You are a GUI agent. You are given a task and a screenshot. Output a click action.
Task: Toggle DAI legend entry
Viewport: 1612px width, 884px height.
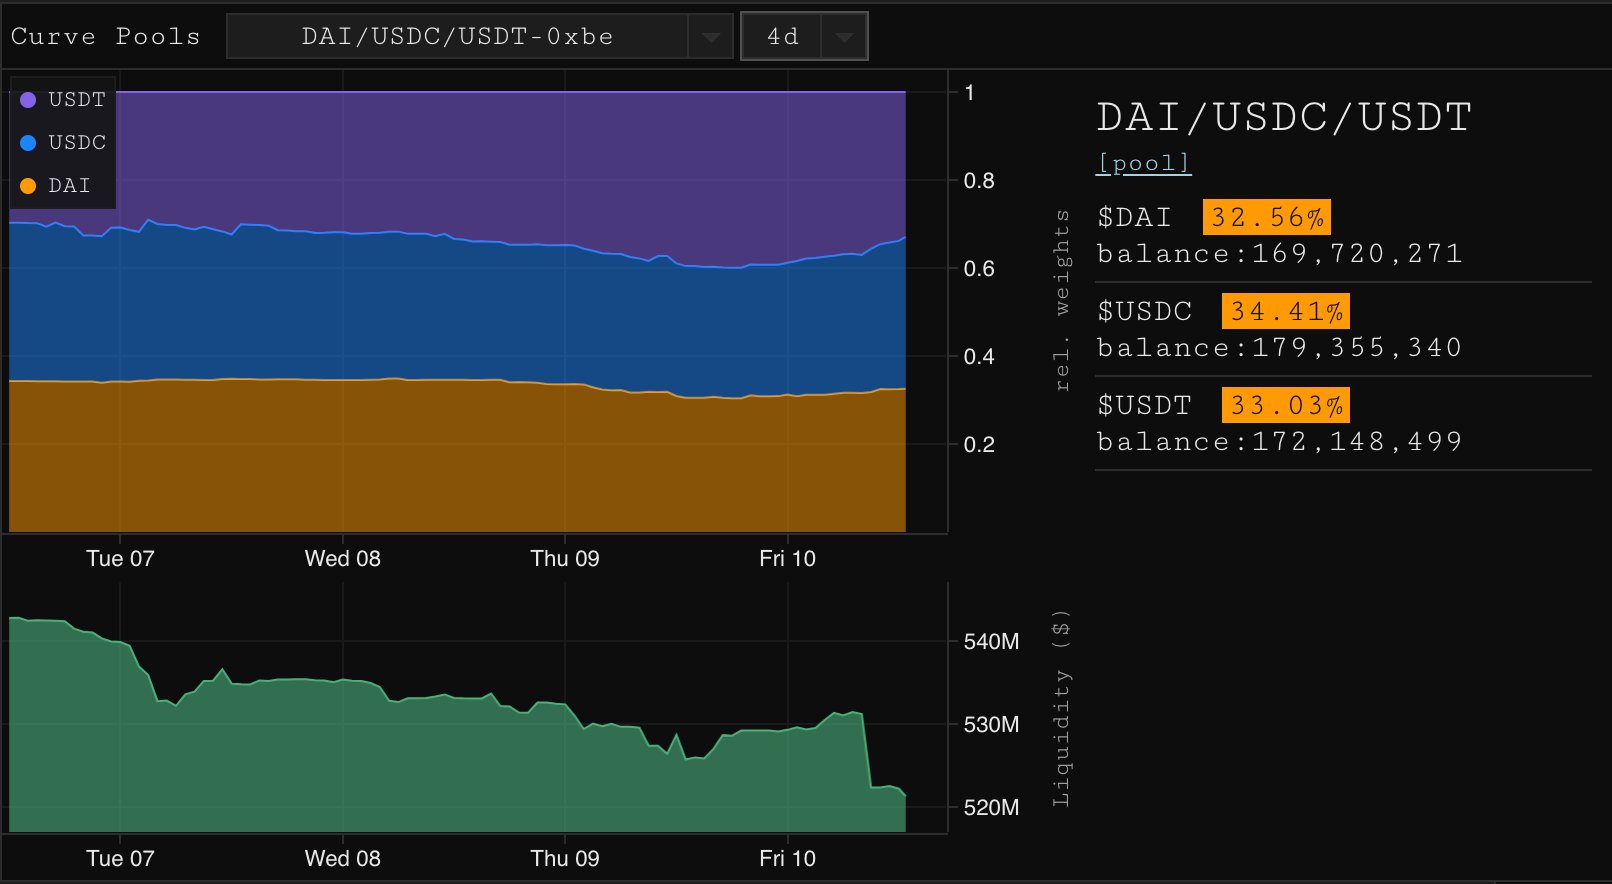tap(56, 185)
